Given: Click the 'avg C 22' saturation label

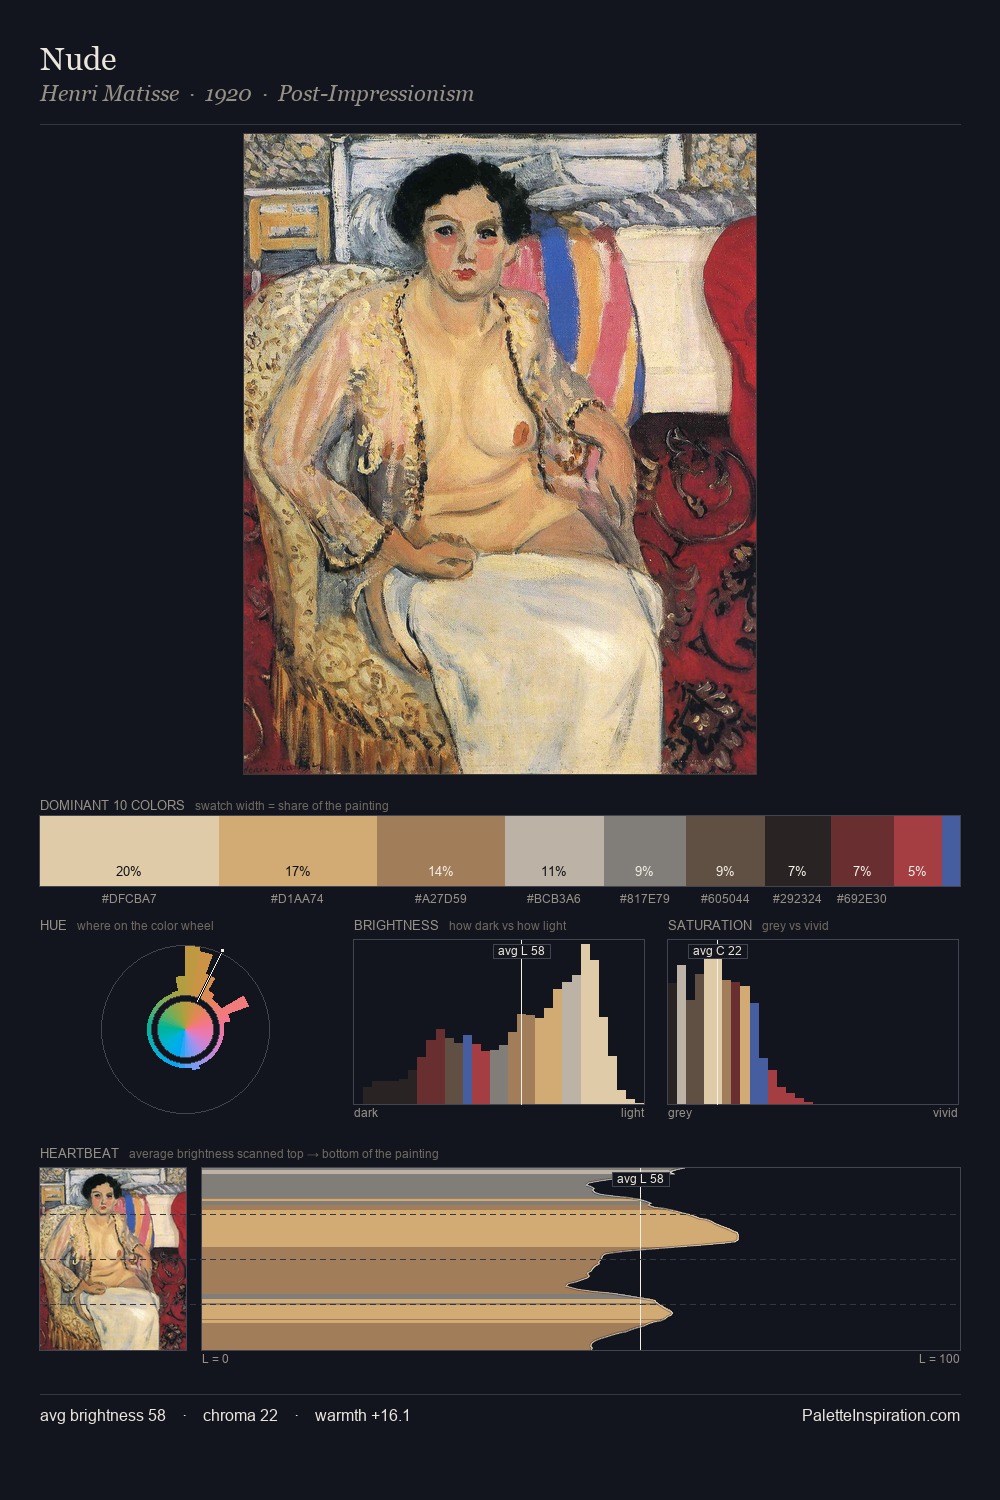Looking at the screenshot, I should point(717,950).
